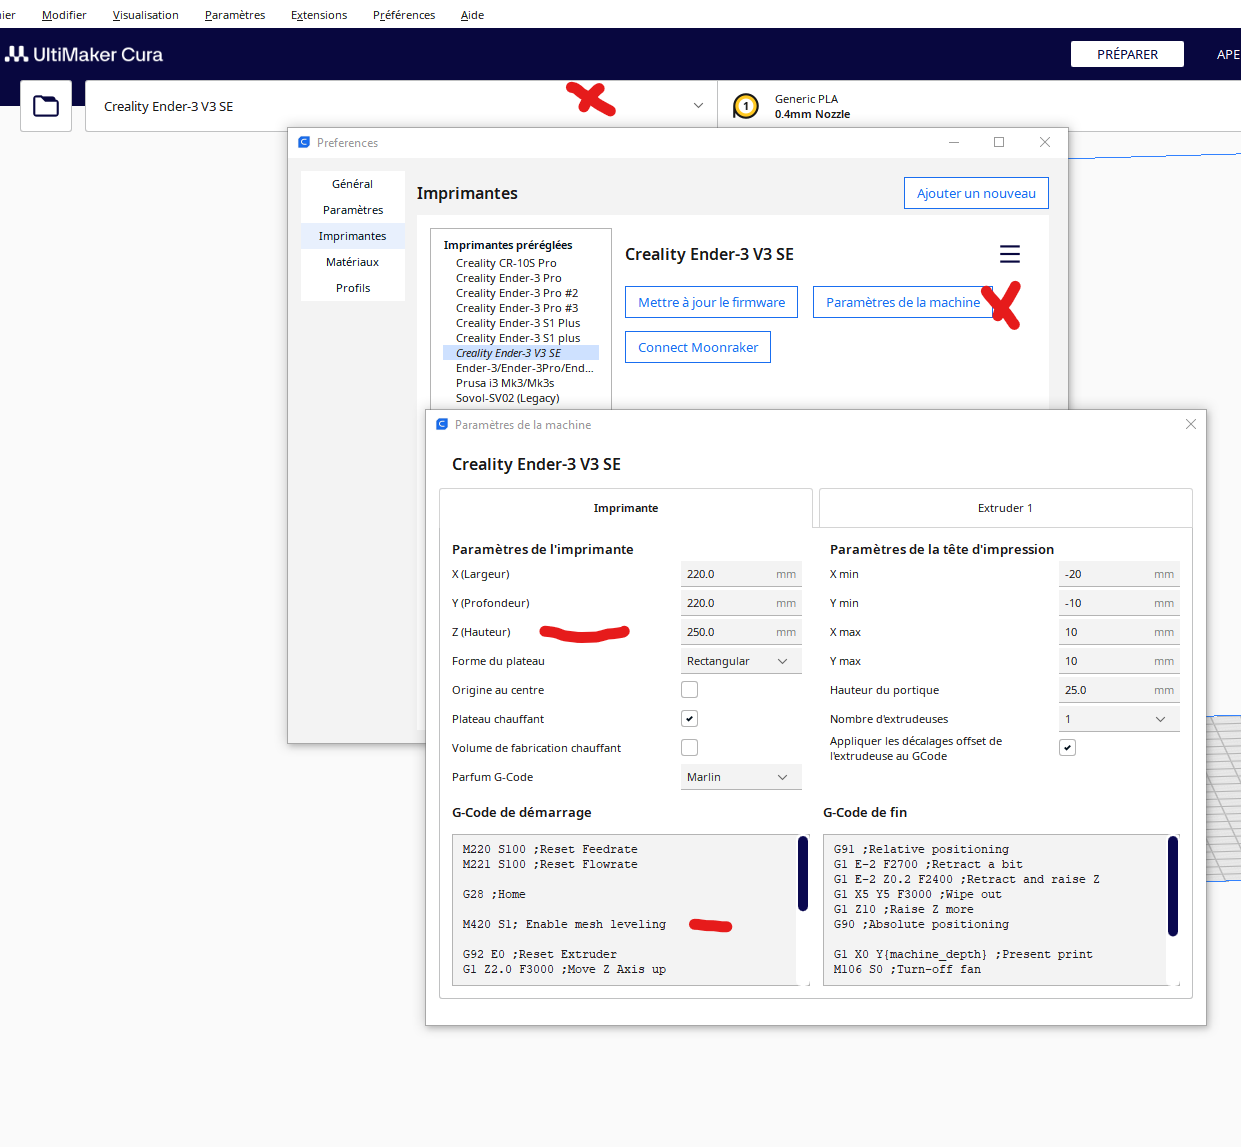Open the file folder icon

click(46, 106)
